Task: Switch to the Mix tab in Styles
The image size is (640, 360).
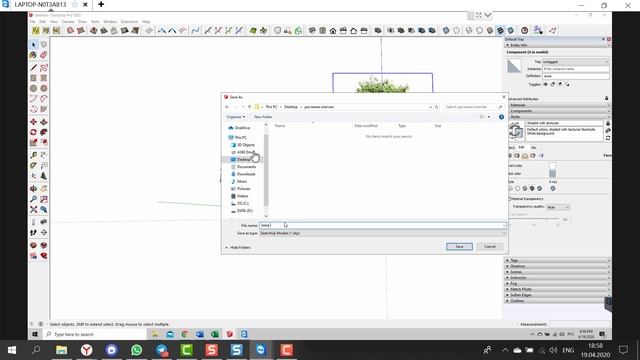Action: [x=533, y=147]
